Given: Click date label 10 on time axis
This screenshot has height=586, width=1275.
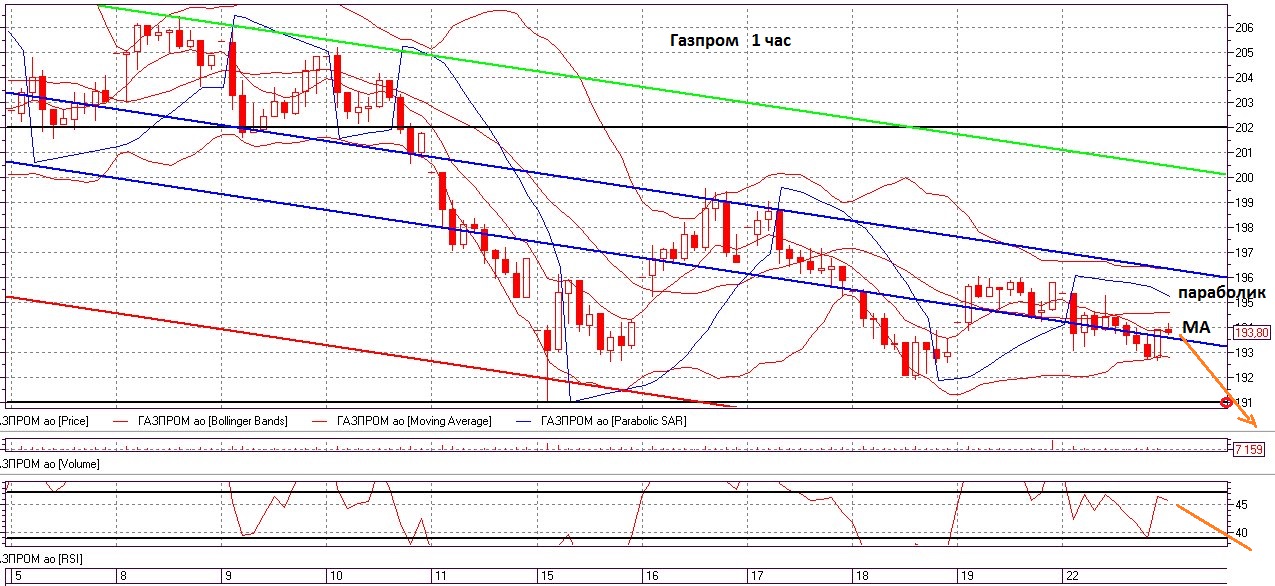Looking at the screenshot, I should tap(335, 577).
